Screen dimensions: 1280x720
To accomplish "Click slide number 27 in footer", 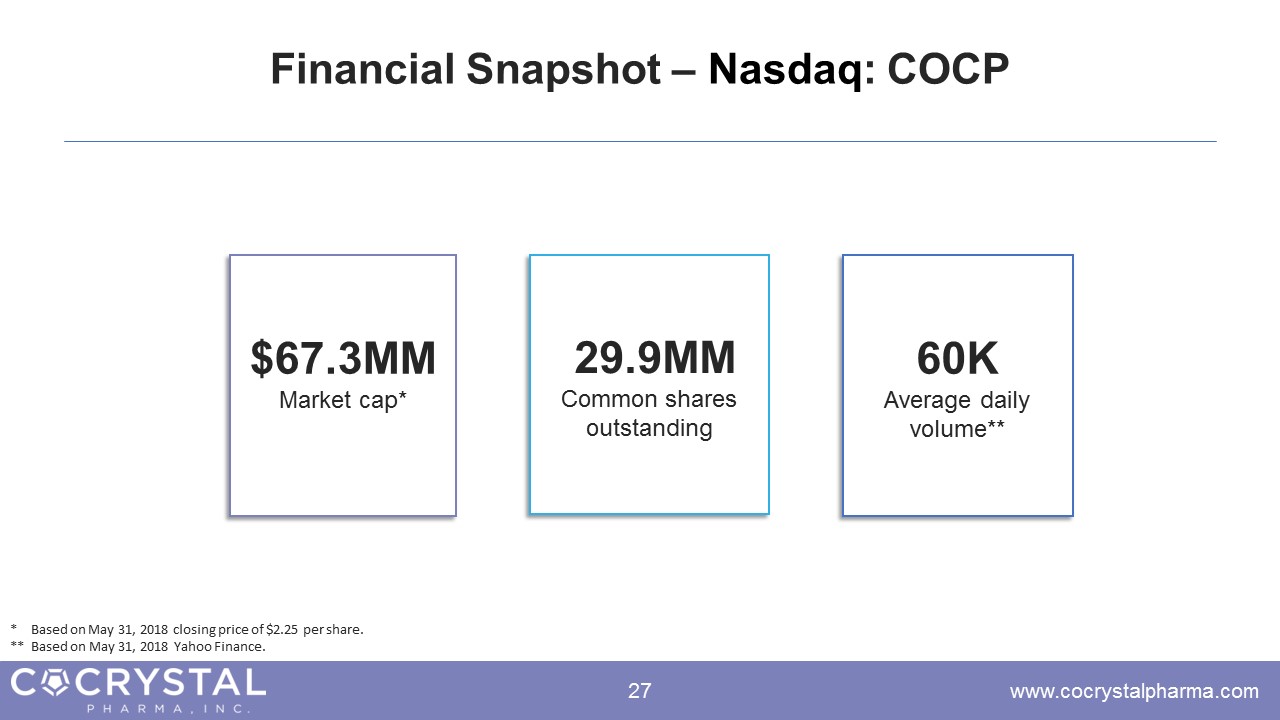I will coord(639,691).
